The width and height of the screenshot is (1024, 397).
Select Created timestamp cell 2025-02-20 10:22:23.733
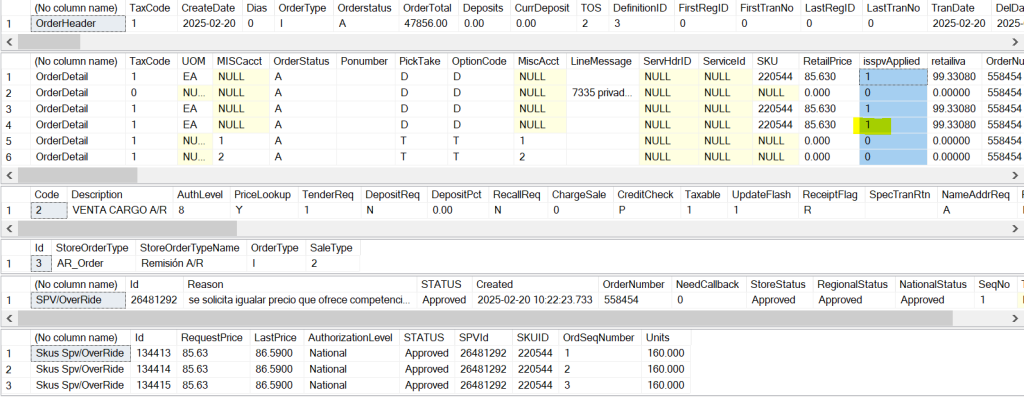pyautogui.click(x=535, y=300)
